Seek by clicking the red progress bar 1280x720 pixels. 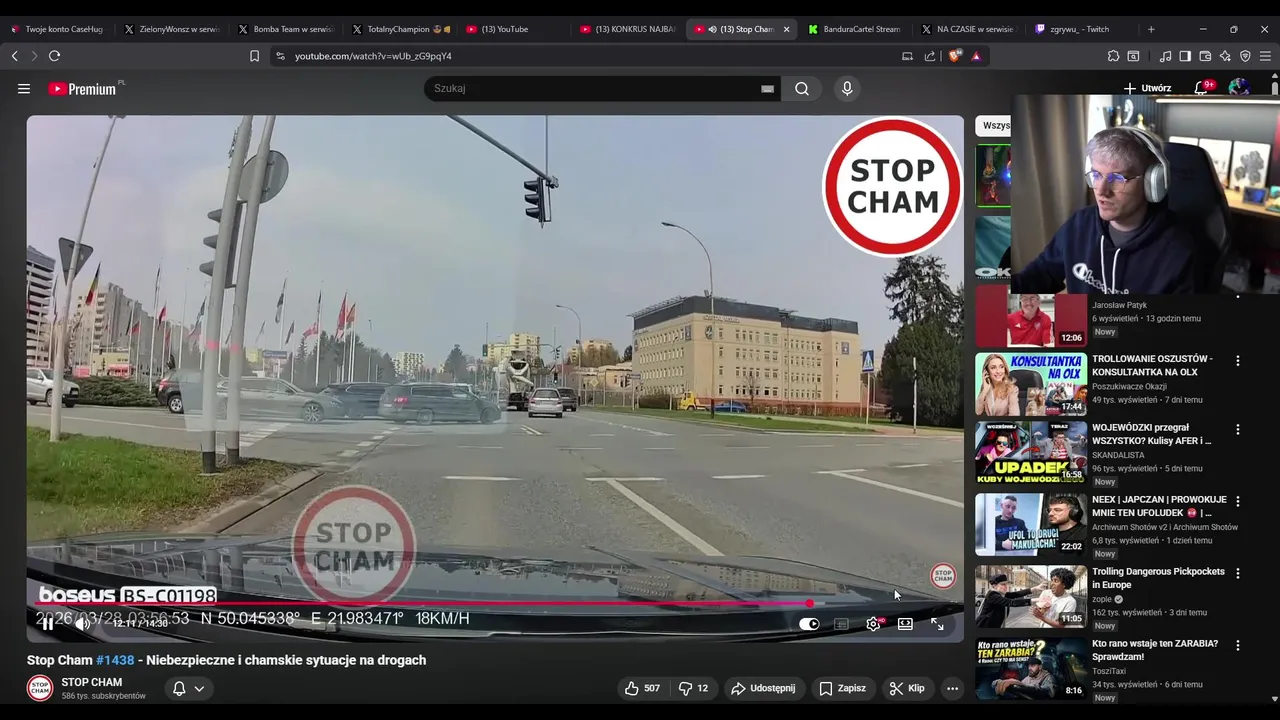pos(495,604)
